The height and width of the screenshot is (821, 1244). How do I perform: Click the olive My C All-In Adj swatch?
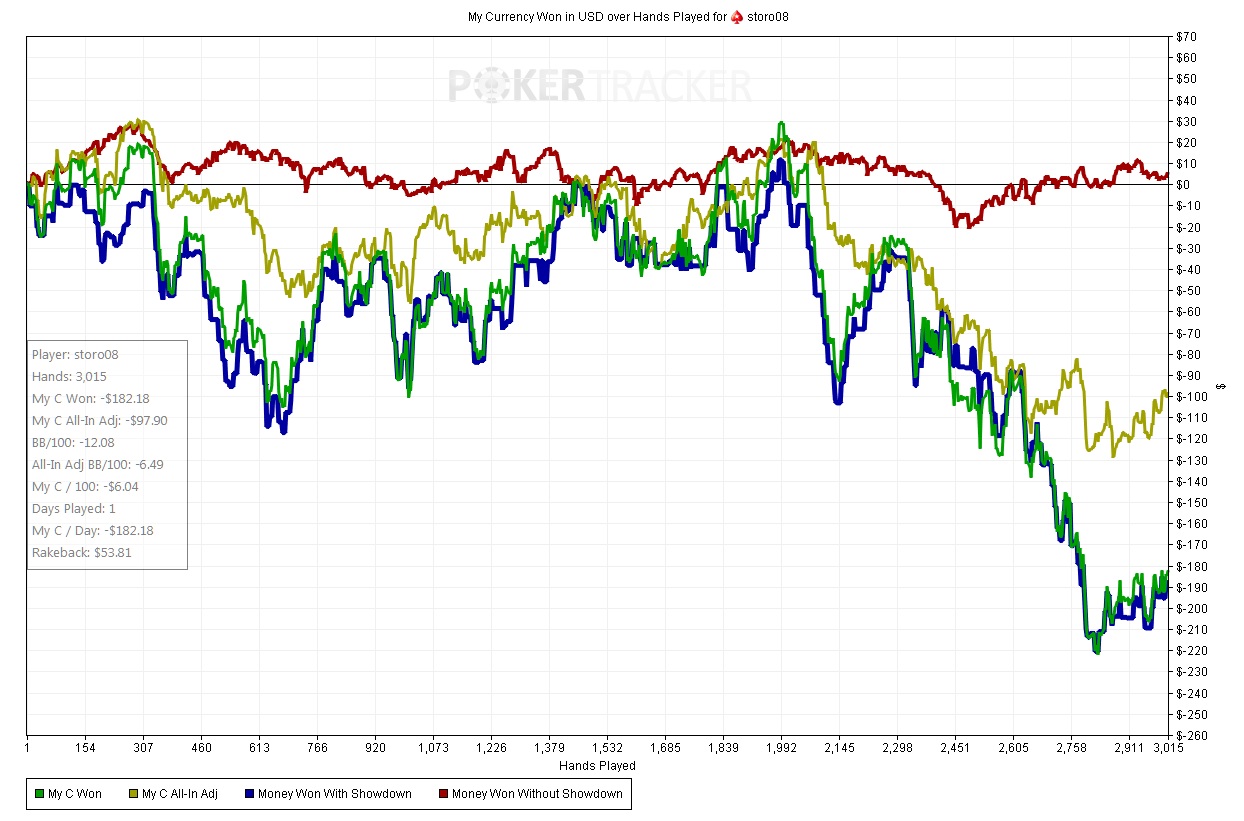pos(132,794)
